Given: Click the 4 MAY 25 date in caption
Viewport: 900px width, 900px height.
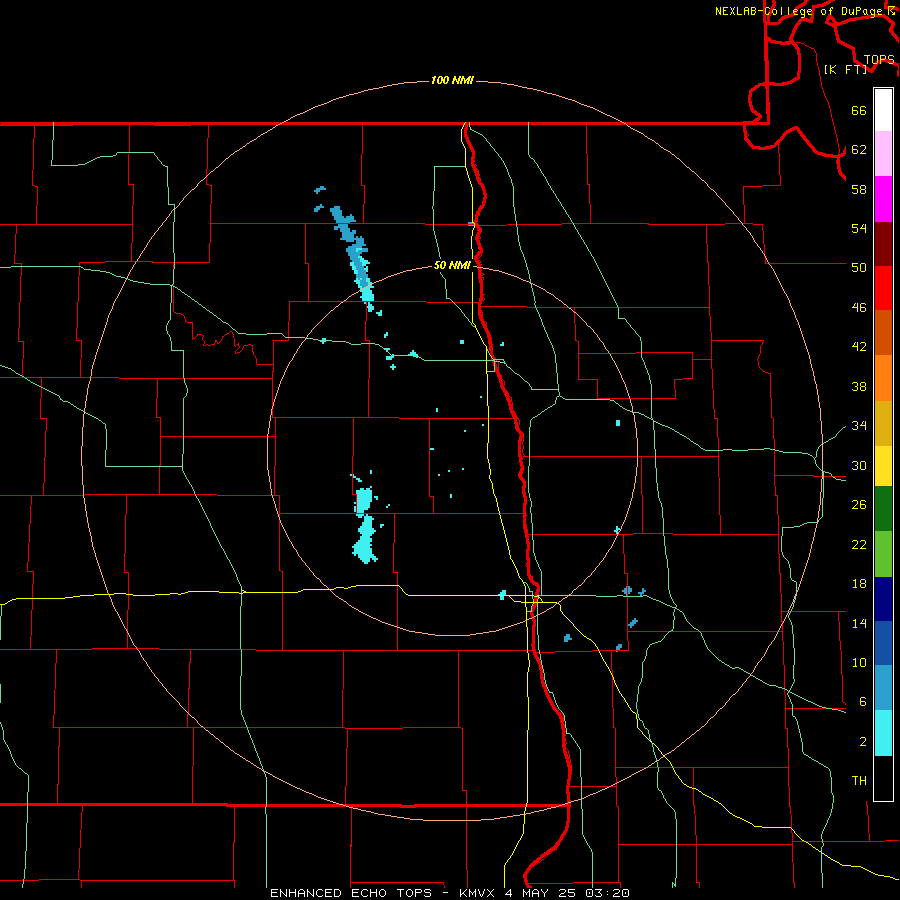Looking at the screenshot, I should [x=541, y=893].
